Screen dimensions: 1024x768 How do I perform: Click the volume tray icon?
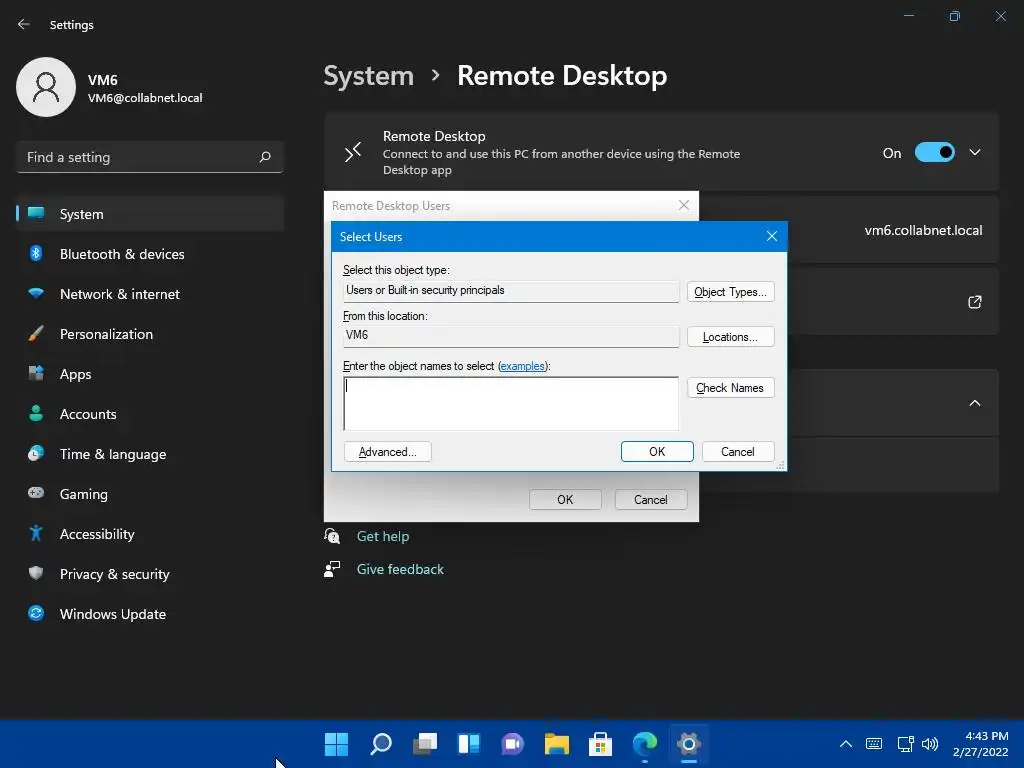pyautogui.click(x=930, y=744)
